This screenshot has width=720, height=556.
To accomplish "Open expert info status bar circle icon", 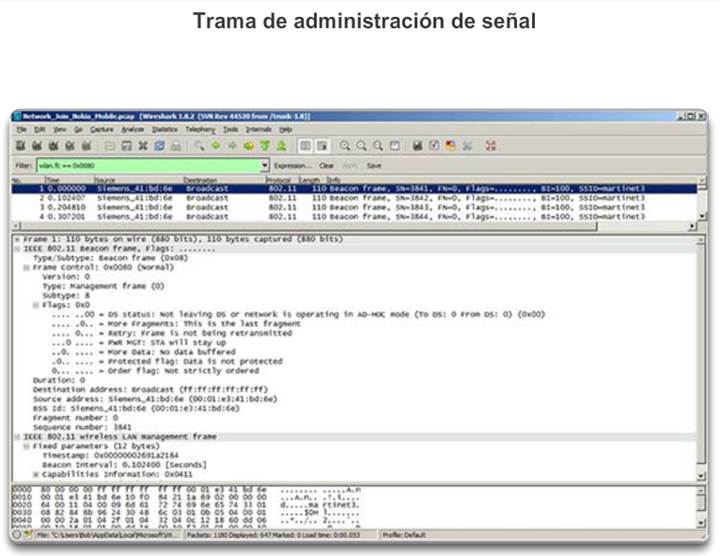I will pyautogui.click(x=17, y=535).
